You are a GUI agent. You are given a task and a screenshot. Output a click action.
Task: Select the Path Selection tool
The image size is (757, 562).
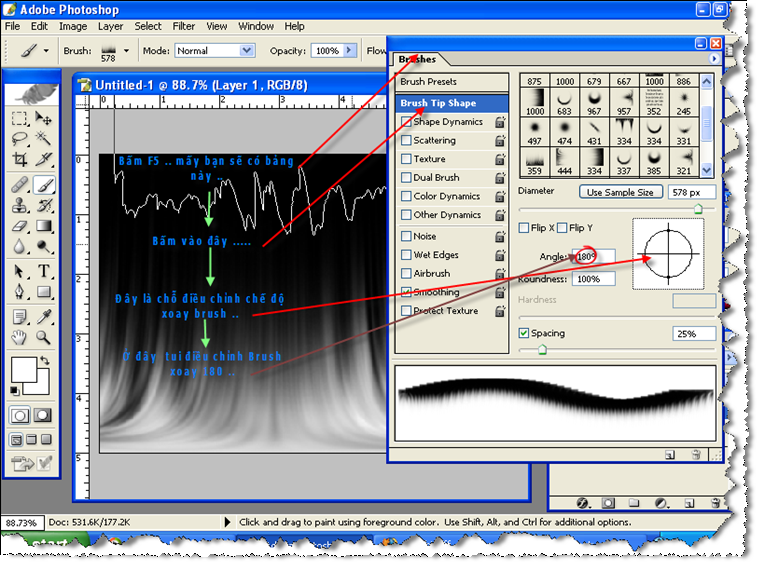[19, 271]
